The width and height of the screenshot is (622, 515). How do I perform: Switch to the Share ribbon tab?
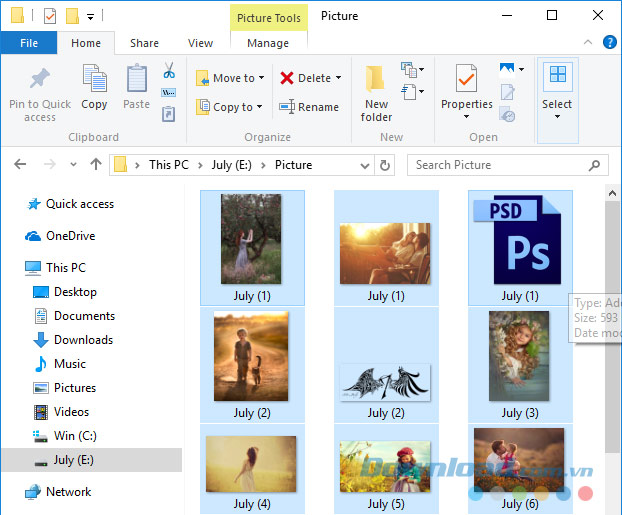click(x=144, y=43)
